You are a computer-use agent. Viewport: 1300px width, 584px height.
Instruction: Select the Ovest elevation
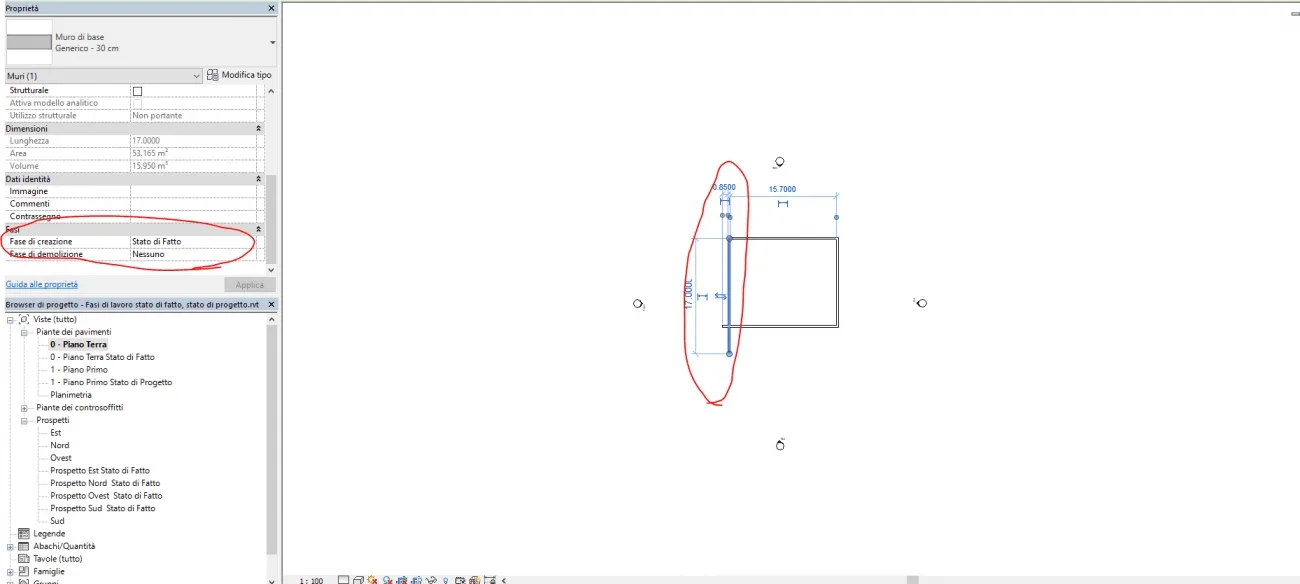click(x=61, y=458)
